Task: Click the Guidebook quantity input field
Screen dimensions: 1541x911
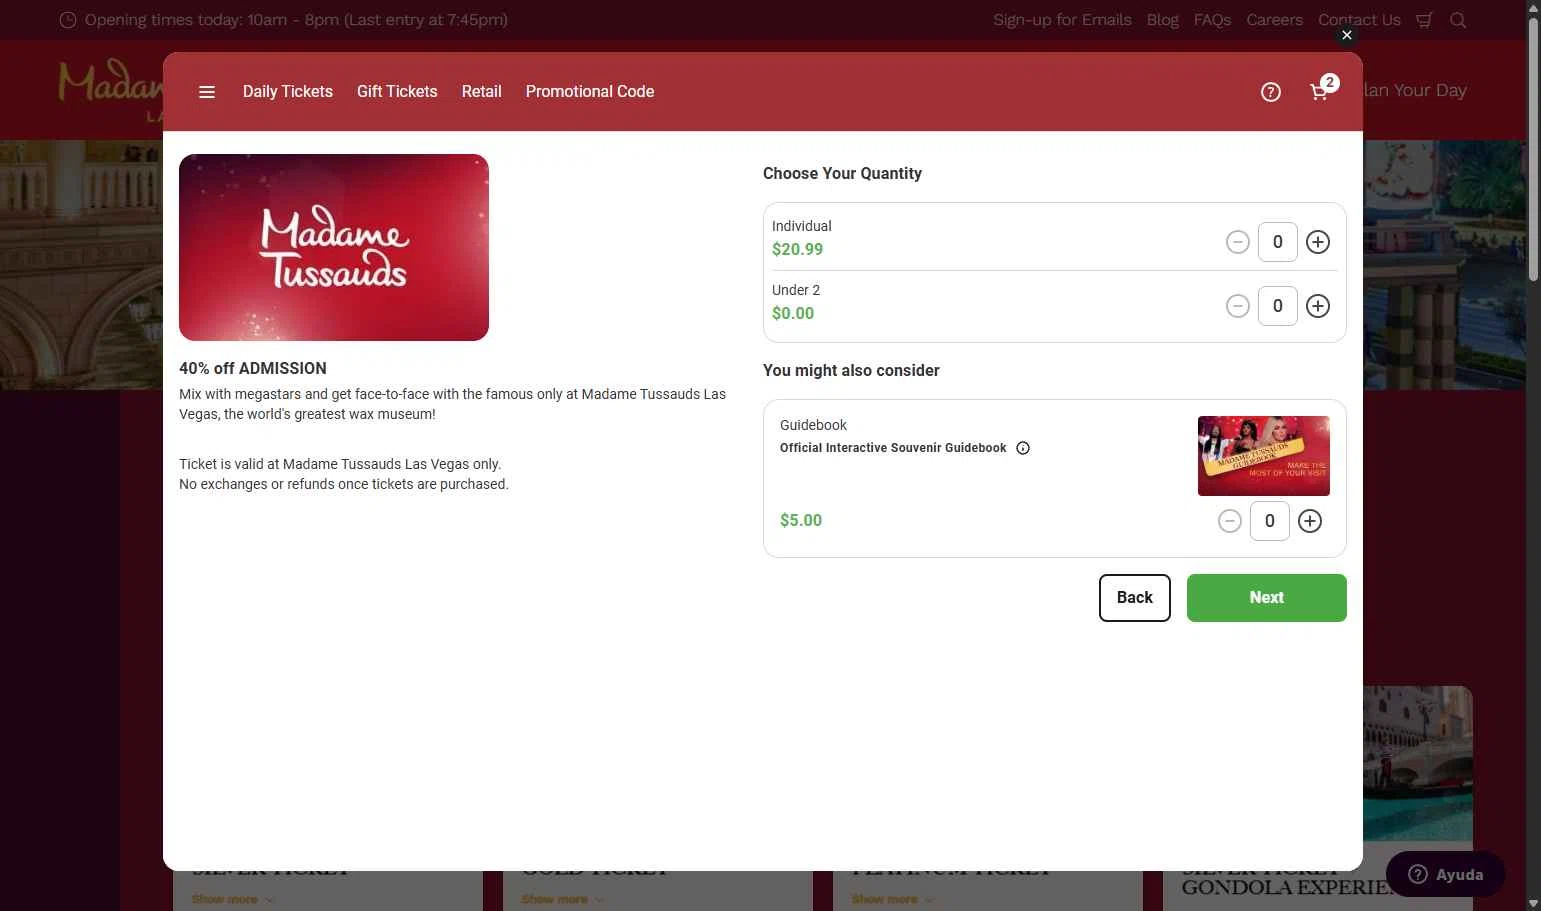Action: pyautogui.click(x=1270, y=521)
